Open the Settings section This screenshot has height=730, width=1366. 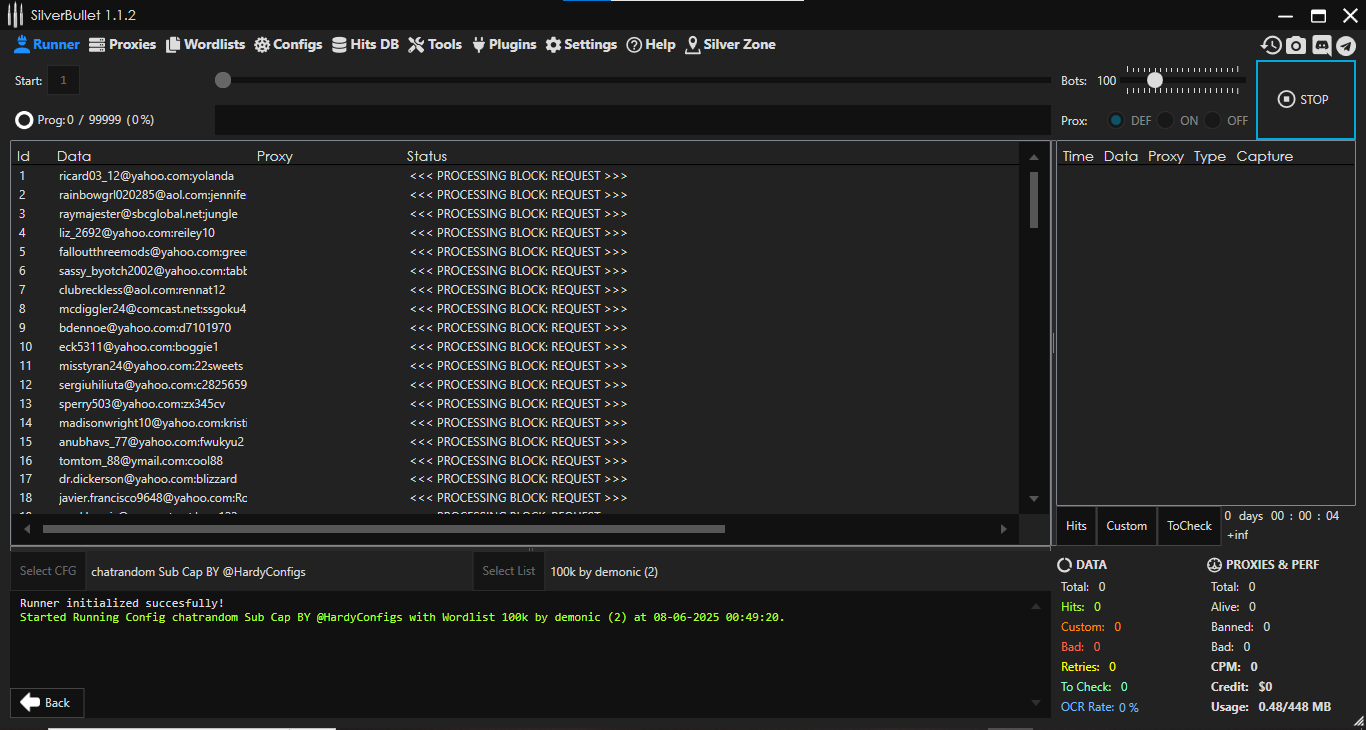pos(581,45)
